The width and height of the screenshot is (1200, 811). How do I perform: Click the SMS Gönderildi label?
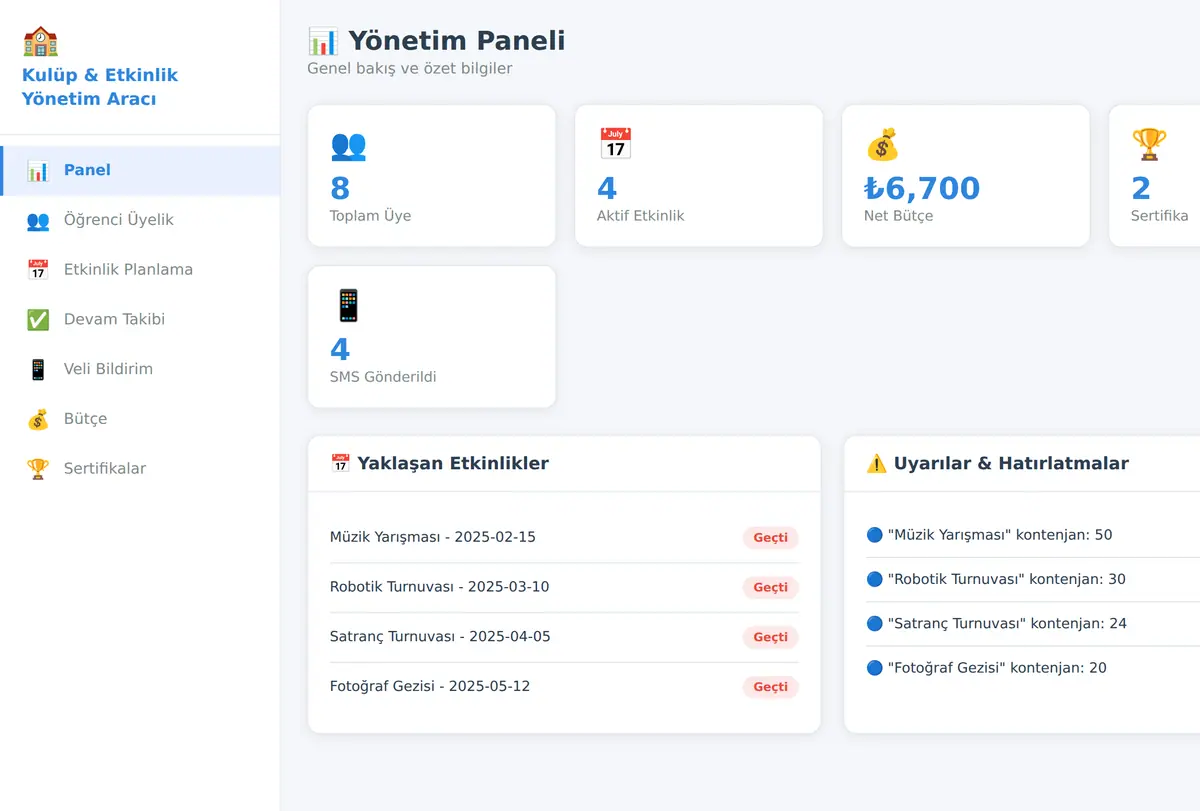pyautogui.click(x=383, y=377)
